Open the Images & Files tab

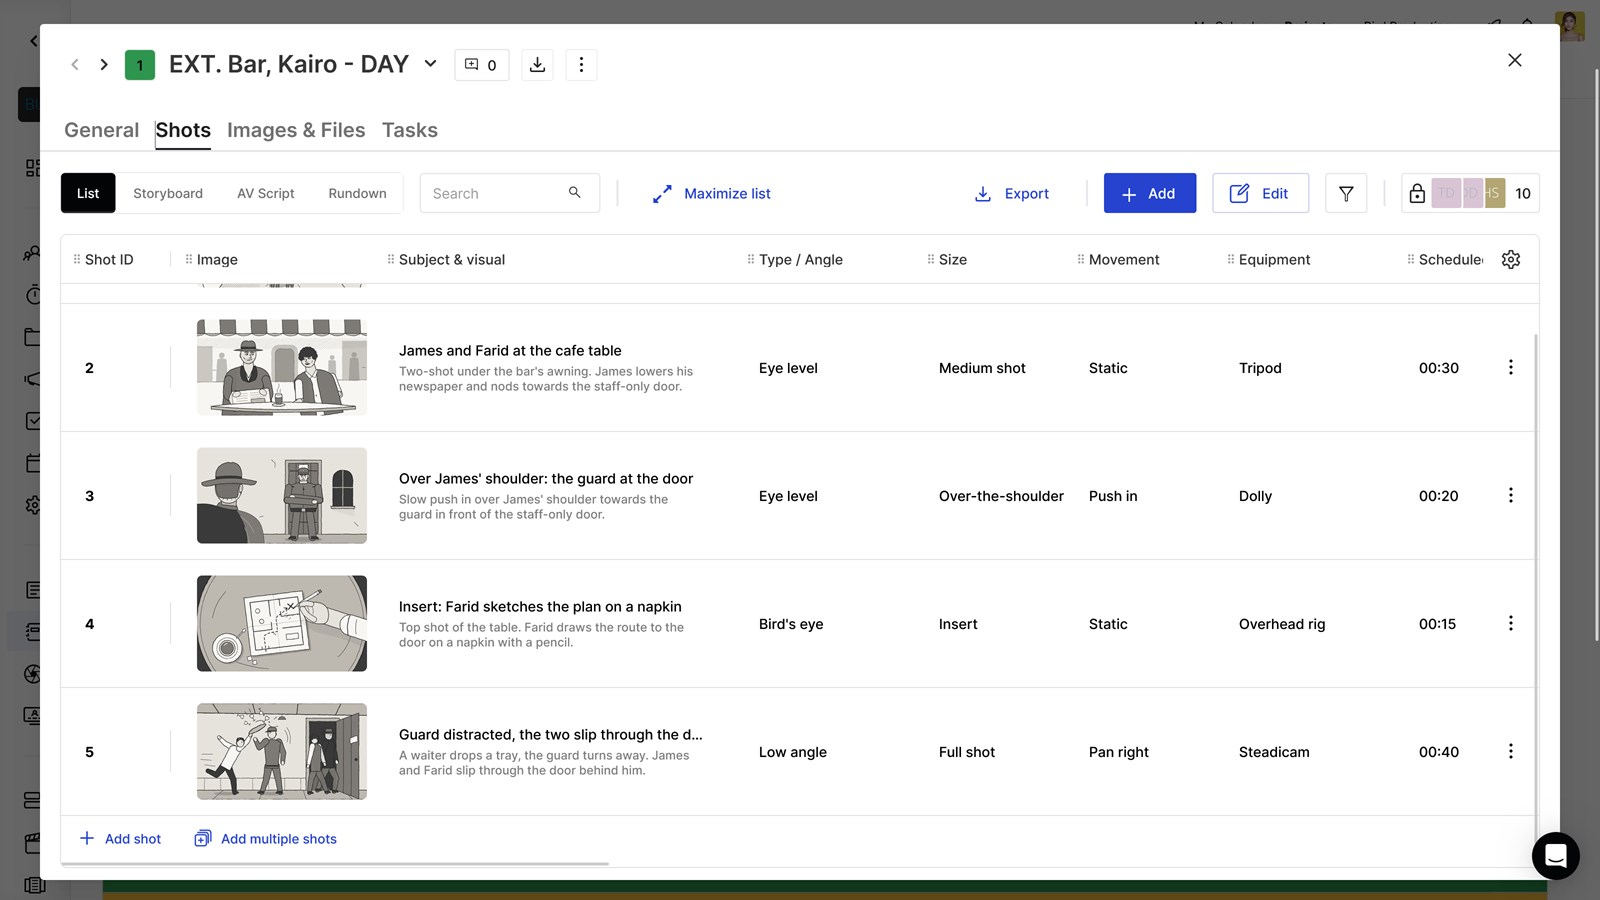[296, 131]
